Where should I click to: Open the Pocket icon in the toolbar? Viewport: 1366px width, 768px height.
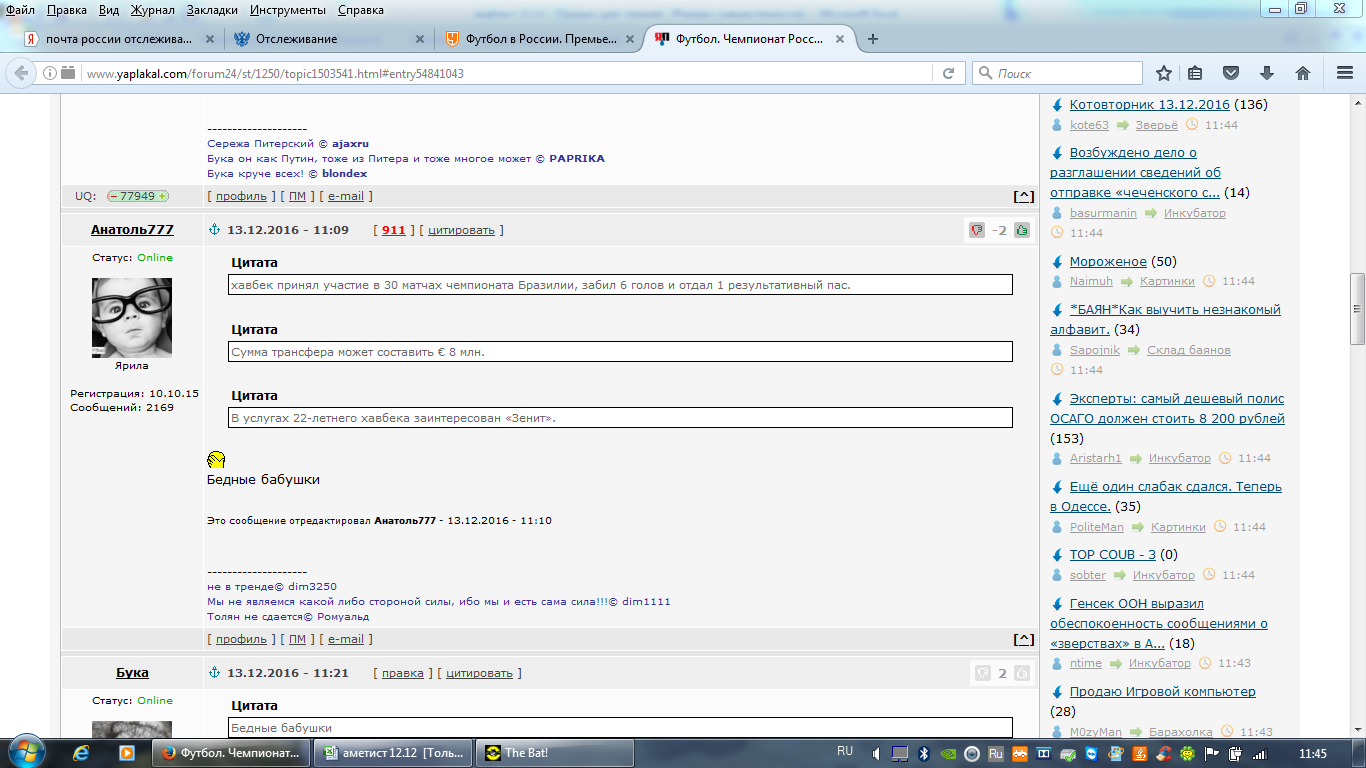click(x=1232, y=73)
